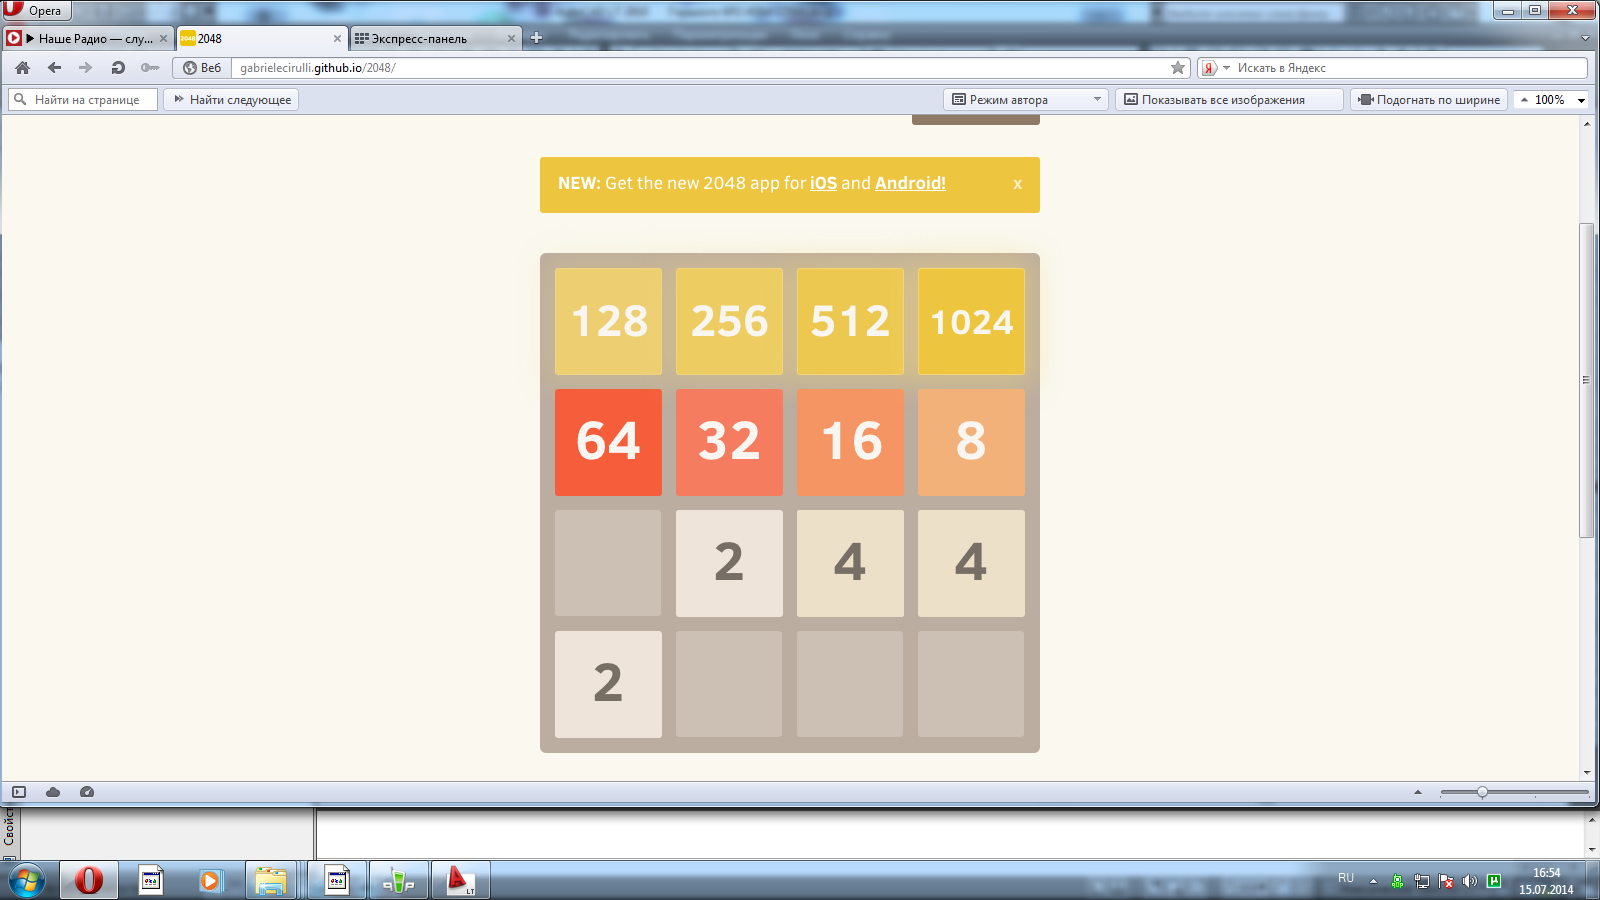Click the page vertical scrollbar thumb
The height and width of the screenshot is (900, 1600).
click(x=1587, y=380)
